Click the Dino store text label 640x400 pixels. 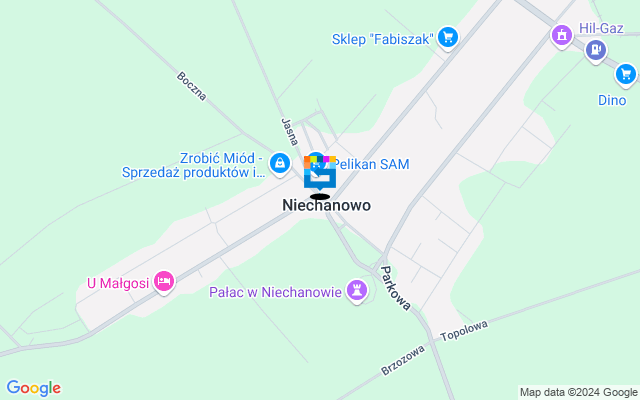coord(612,100)
